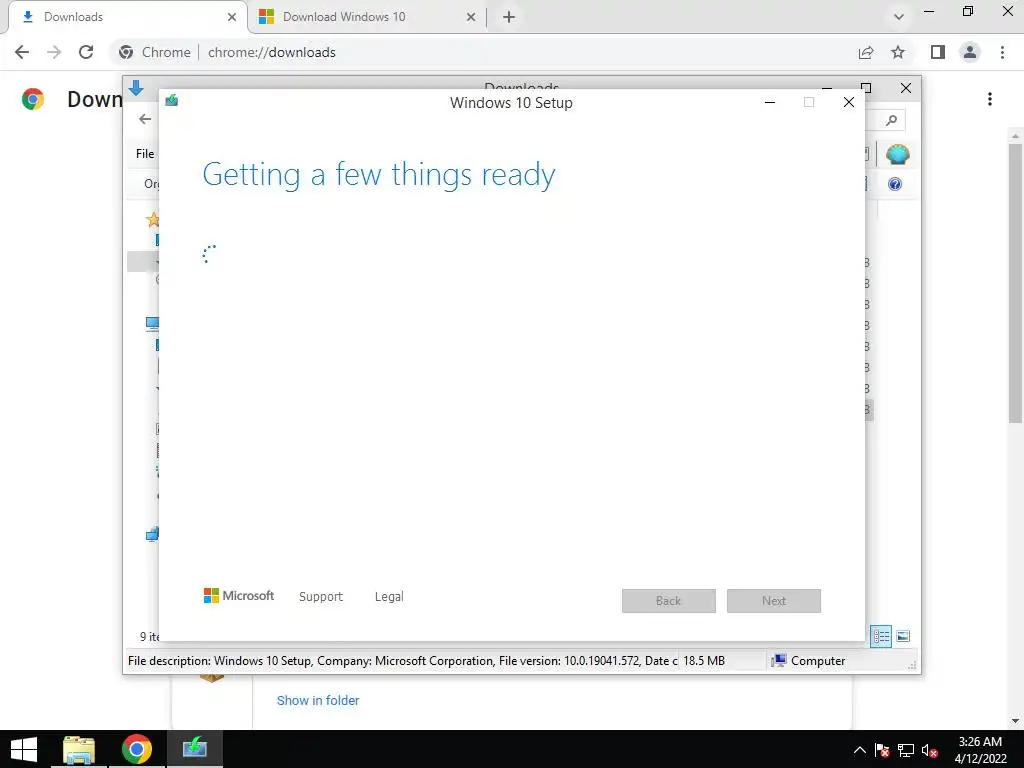
Task: Close the Downloads Chrome tab
Action: click(x=232, y=17)
